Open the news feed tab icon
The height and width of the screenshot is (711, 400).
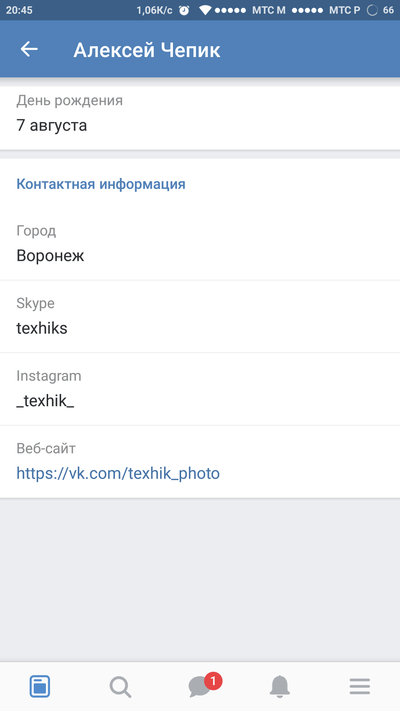point(40,686)
